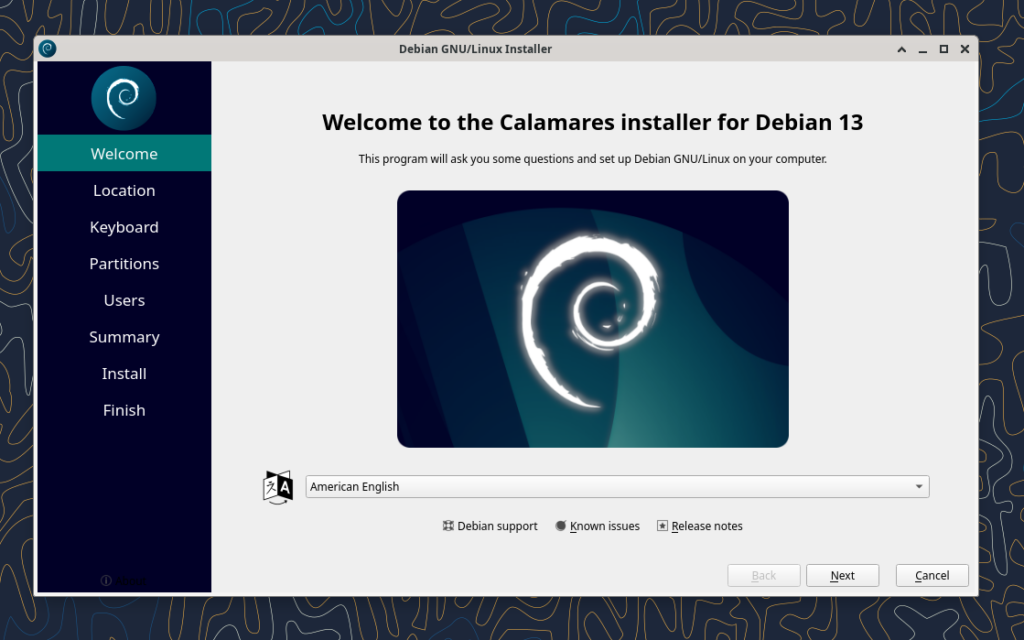
Task: Close the installer window
Action: point(965,49)
